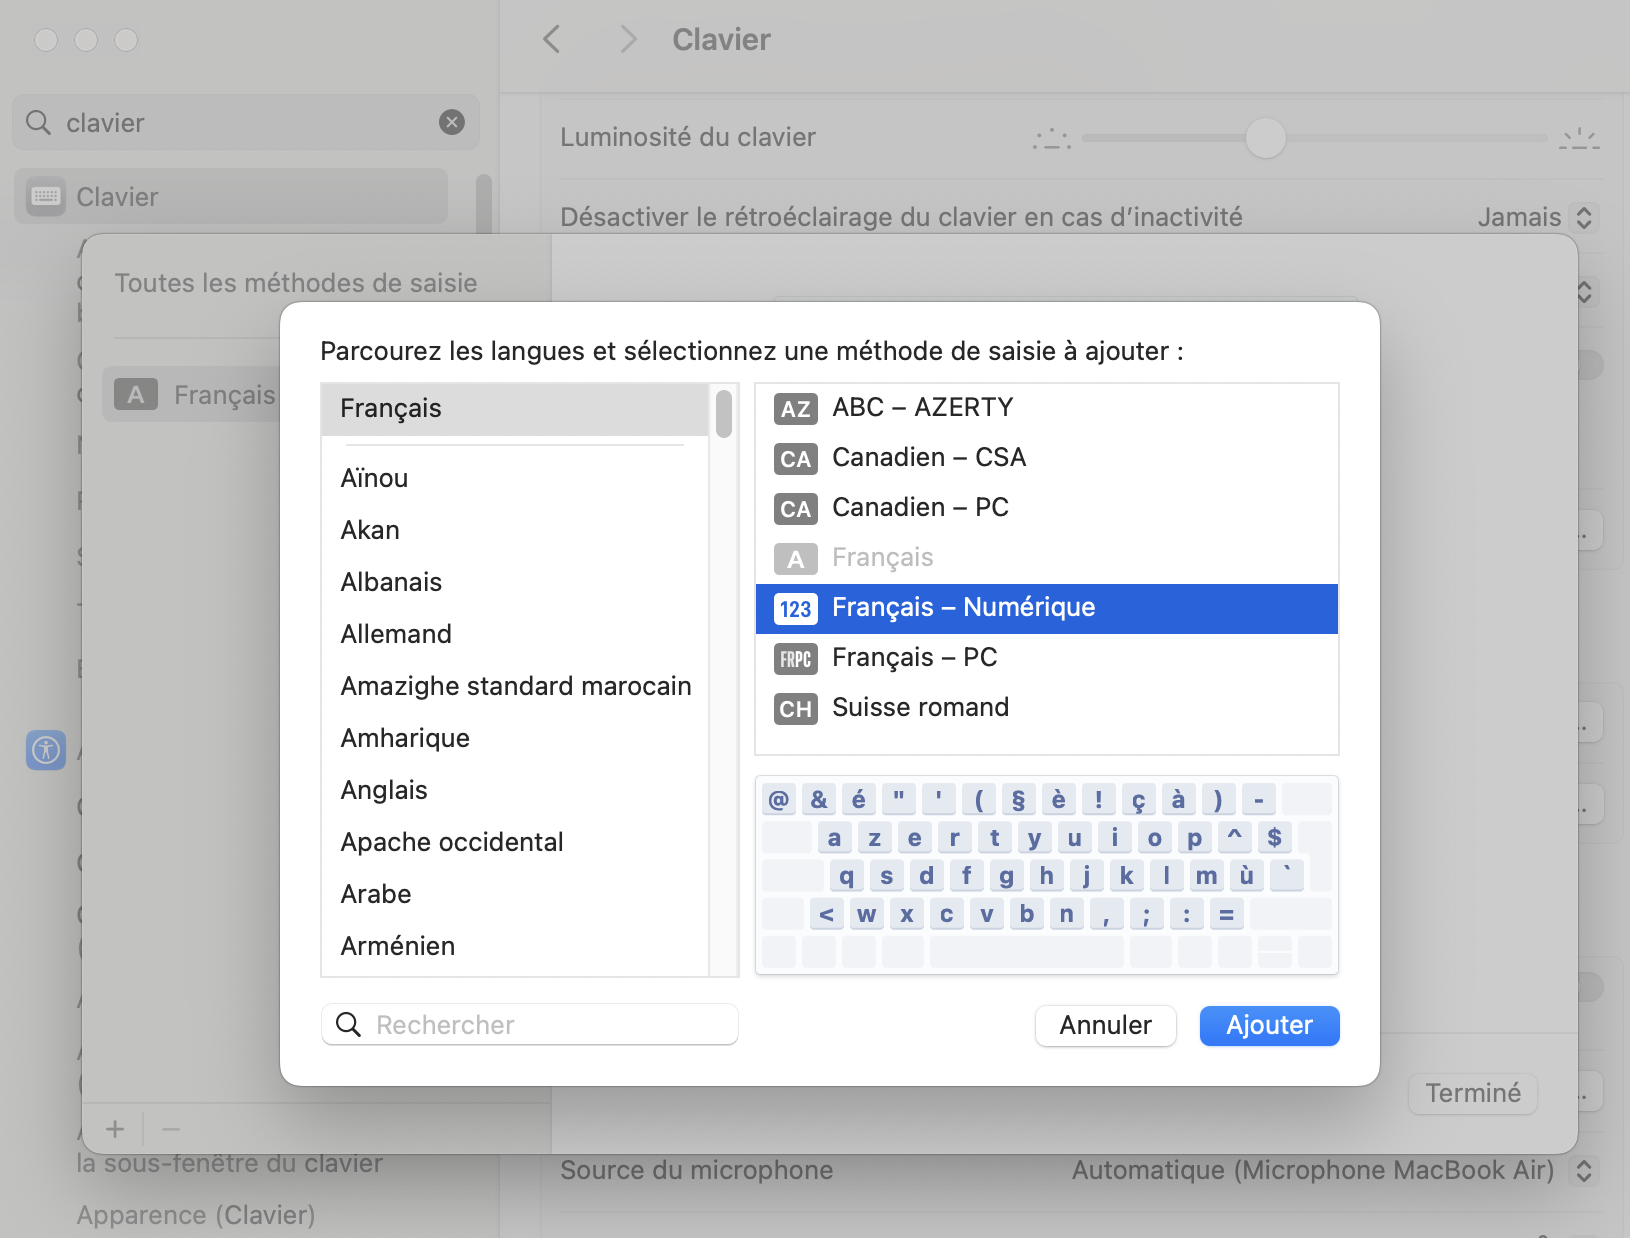Viewport: 1630px width, 1238px height.
Task: Click the accessibility icon in the sidebar
Action: (46, 749)
